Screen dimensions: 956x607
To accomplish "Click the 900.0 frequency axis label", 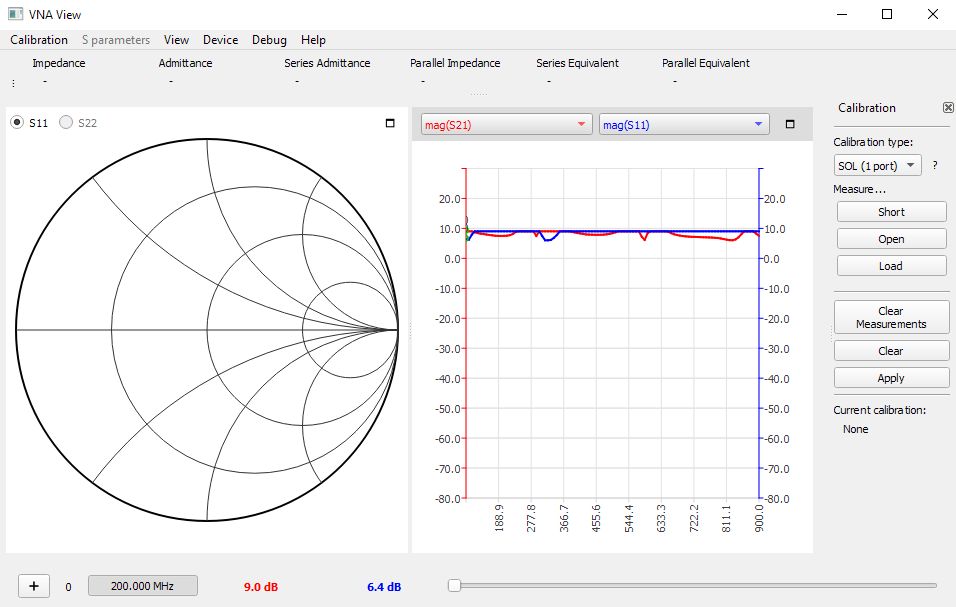I will tap(759, 518).
